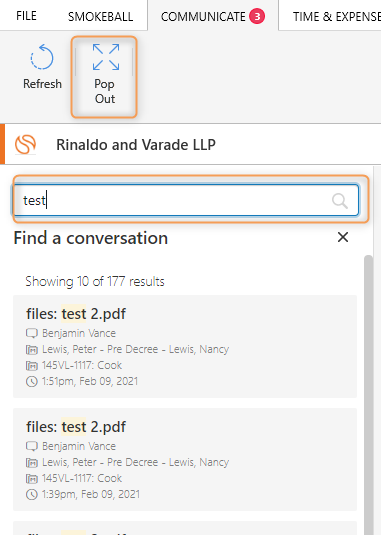Click the magnifying glass search icon
This screenshot has width=381, height=535.
[x=340, y=201]
